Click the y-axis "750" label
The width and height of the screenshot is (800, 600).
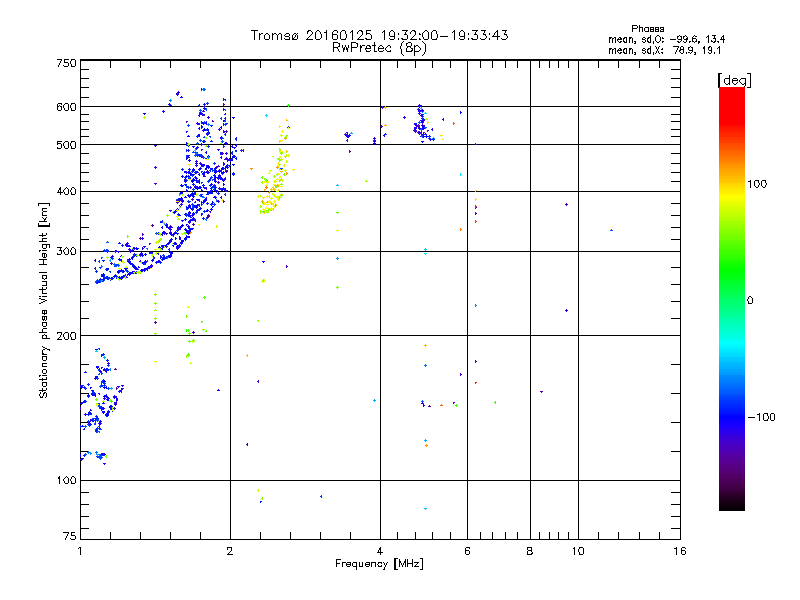pyautogui.click(x=66, y=63)
